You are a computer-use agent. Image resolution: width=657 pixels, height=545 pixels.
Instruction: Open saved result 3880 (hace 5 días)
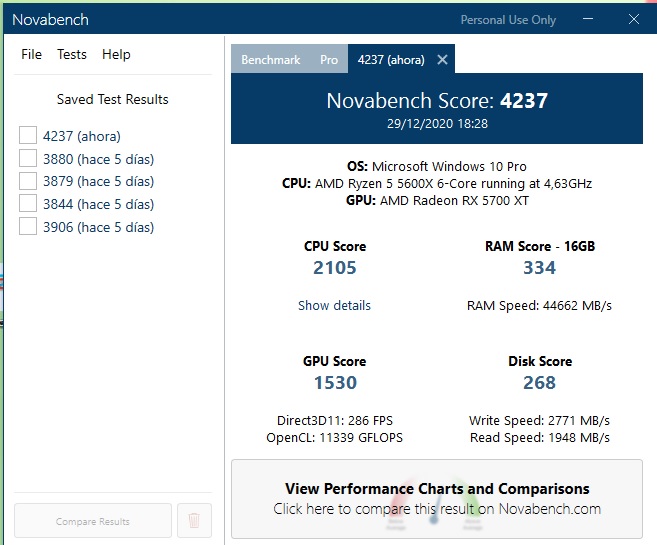tap(98, 159)
